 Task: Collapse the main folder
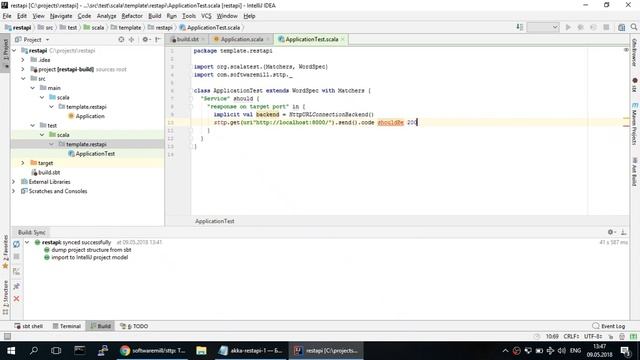(x=33, y=88)
